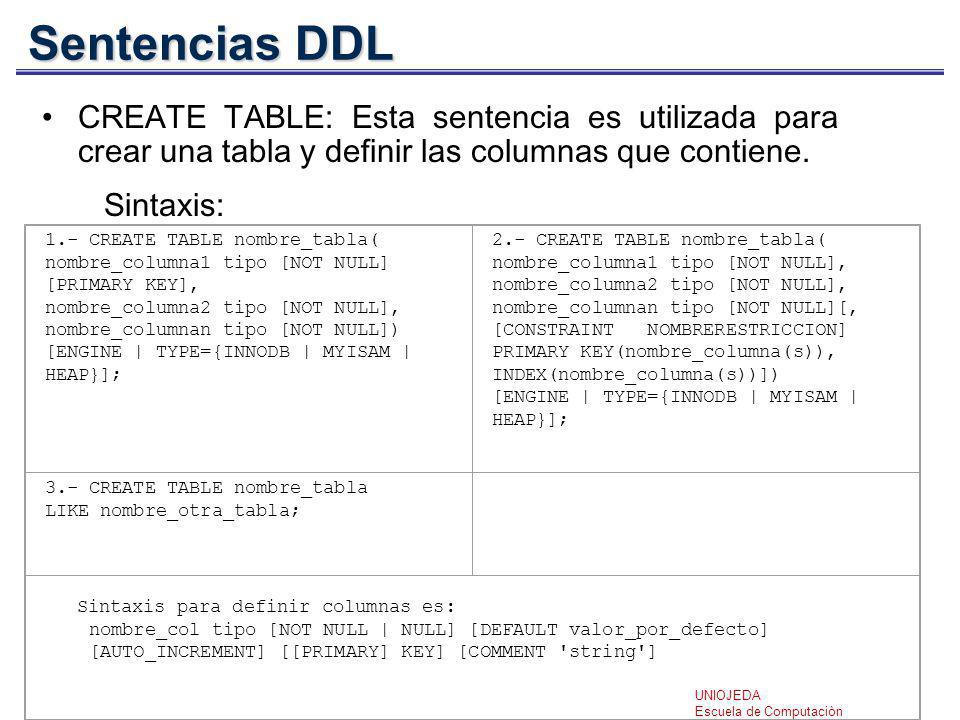Click 'Escuela de Computación' footer text
Viewport: 960px width, 720px height.
pyautogui.click(x=768, y=711)
